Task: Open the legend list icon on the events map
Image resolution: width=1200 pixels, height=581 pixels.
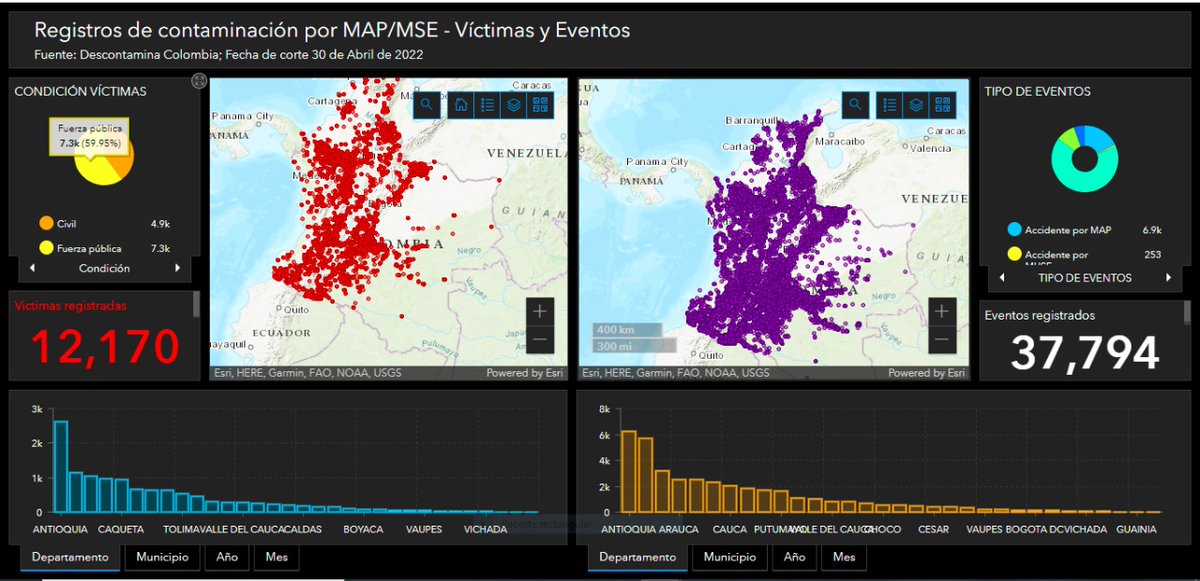Action: tap(890, 104)
